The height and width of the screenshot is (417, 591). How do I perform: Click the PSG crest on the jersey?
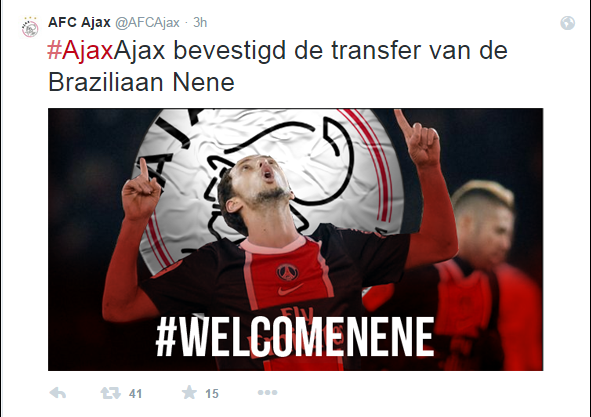tap(287, 272)
